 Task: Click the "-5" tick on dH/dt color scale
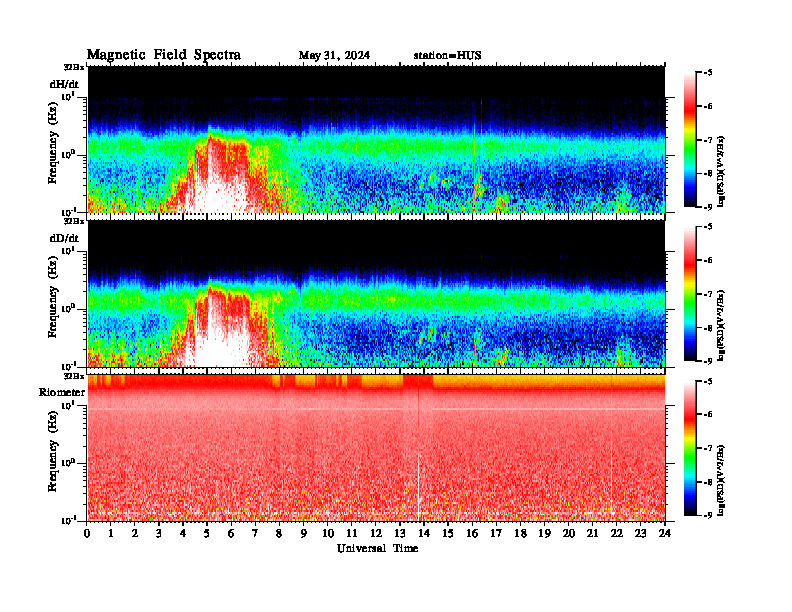pos(708,73)
